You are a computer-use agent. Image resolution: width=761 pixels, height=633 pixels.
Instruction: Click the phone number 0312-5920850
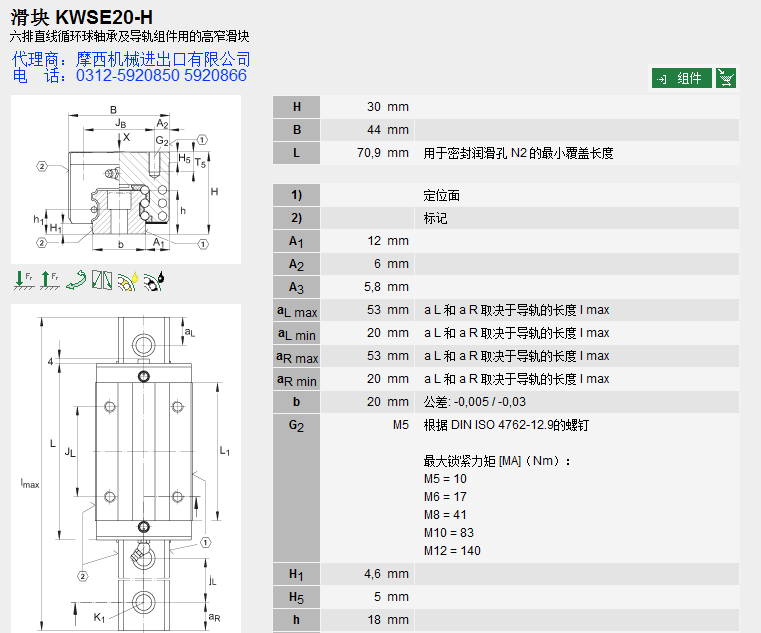tap(124, 76)
